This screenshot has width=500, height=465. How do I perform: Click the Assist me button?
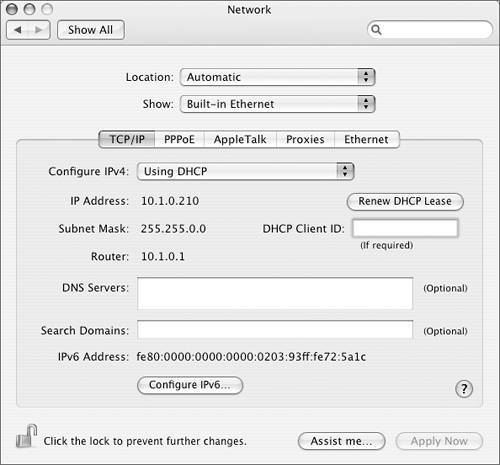coord(341,441)
